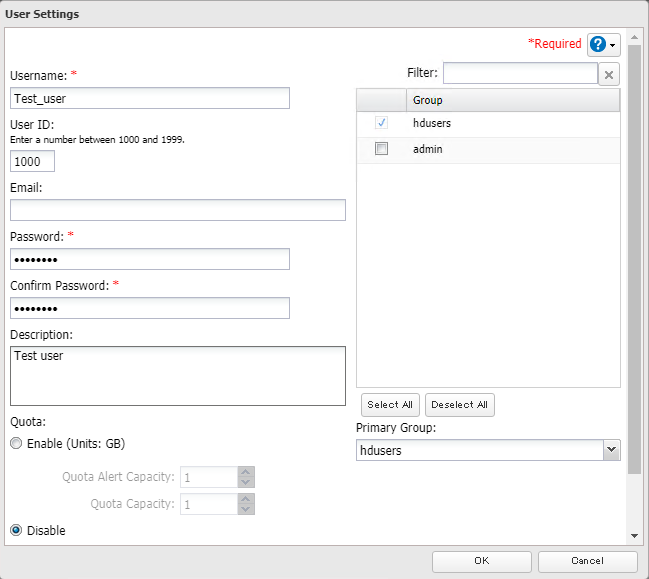The image size is (649, 579).
Task: Select the Enable quota radio button
Action: click(x=16, y=443)
